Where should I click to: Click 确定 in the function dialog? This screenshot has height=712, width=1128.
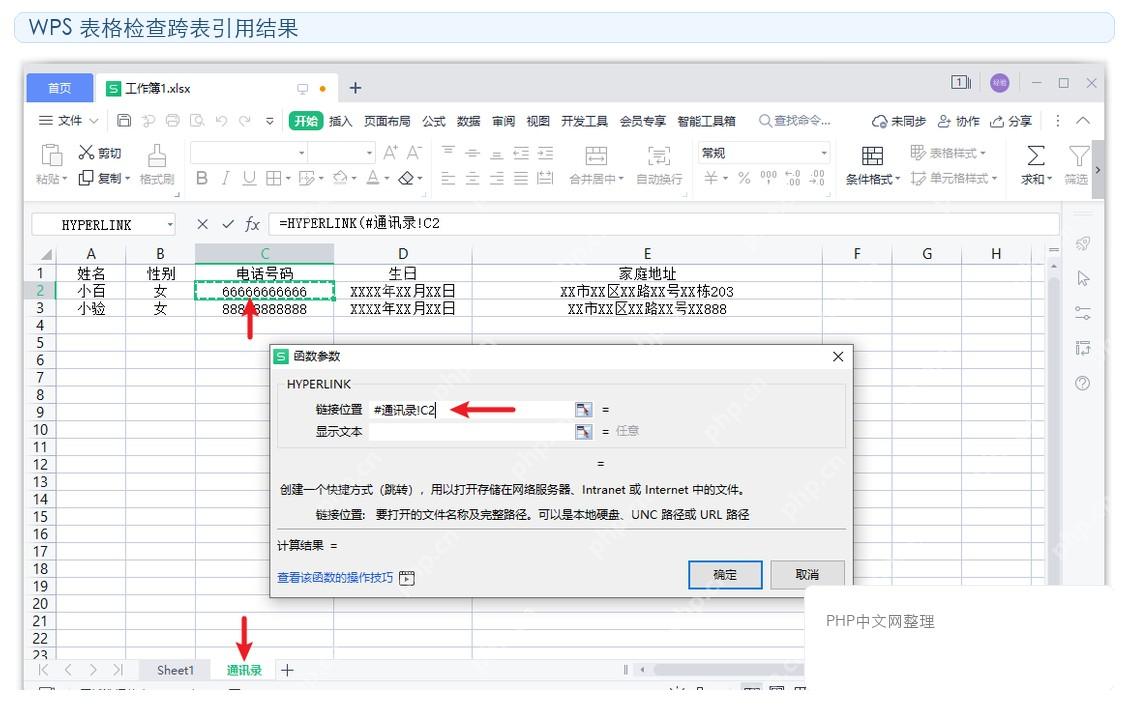[x=725, y=575]
